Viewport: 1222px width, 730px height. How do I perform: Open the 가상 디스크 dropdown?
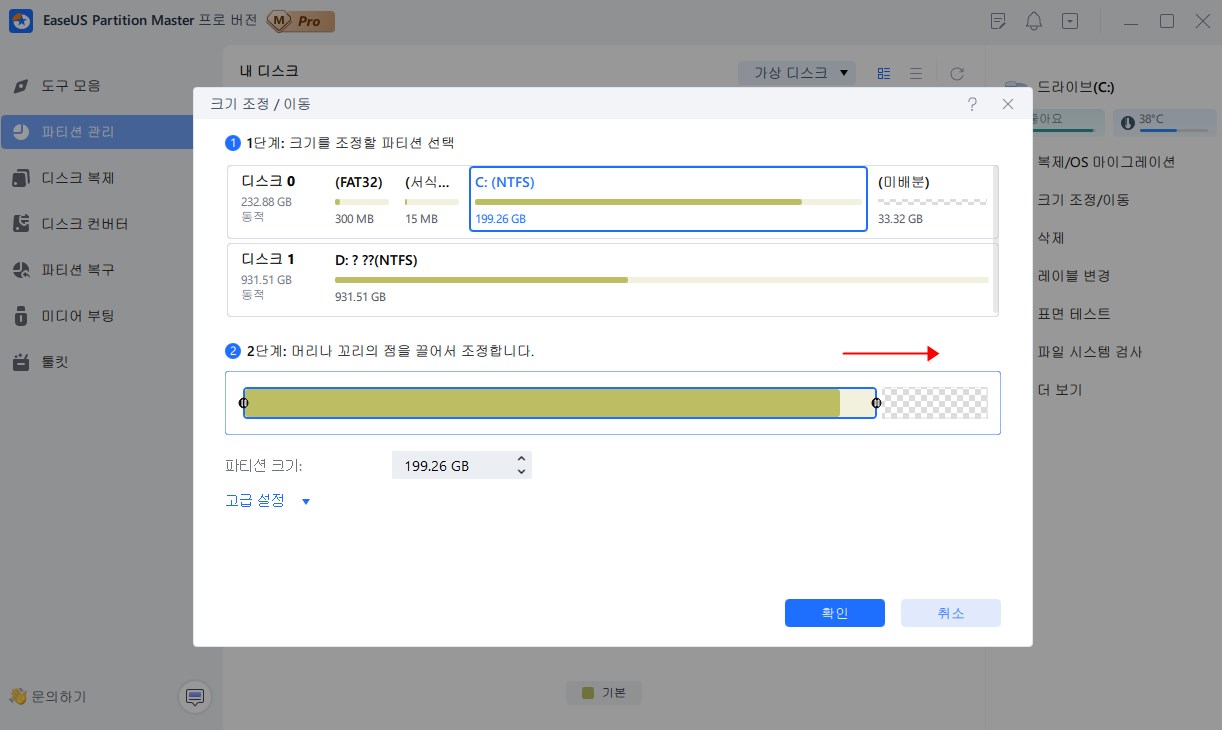pyautogui.click(x=797, y=72)
